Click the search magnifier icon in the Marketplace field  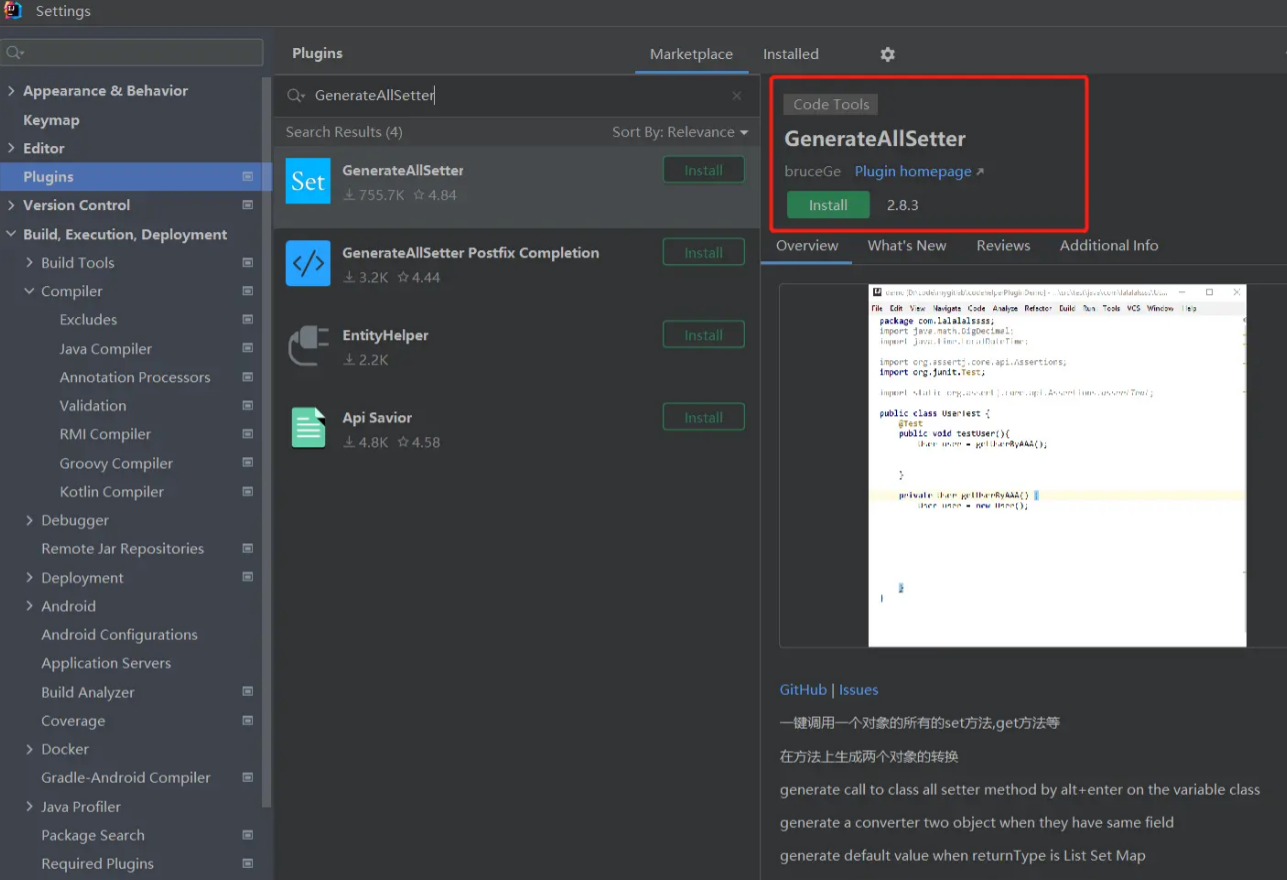pos(296,96)
